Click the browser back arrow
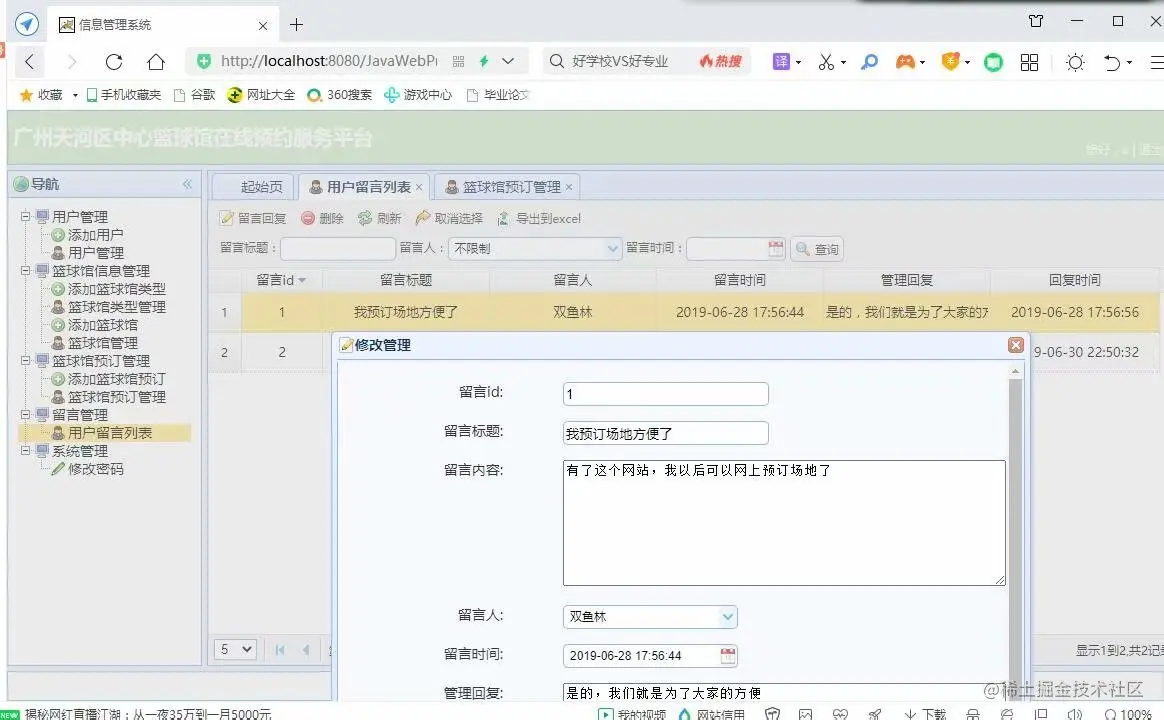1164x720 pixels. [x=30, y=62]
